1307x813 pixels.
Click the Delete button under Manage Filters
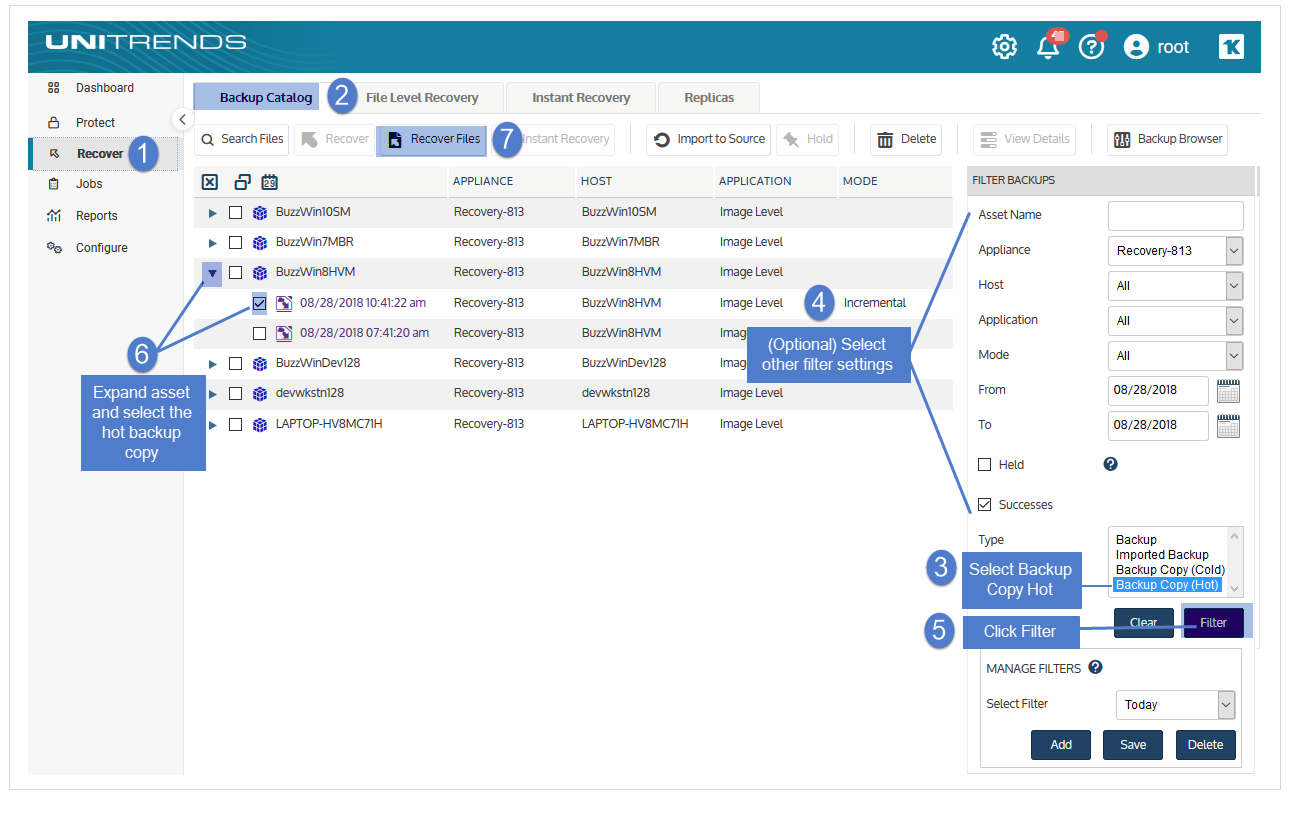tap(1205, 744)
